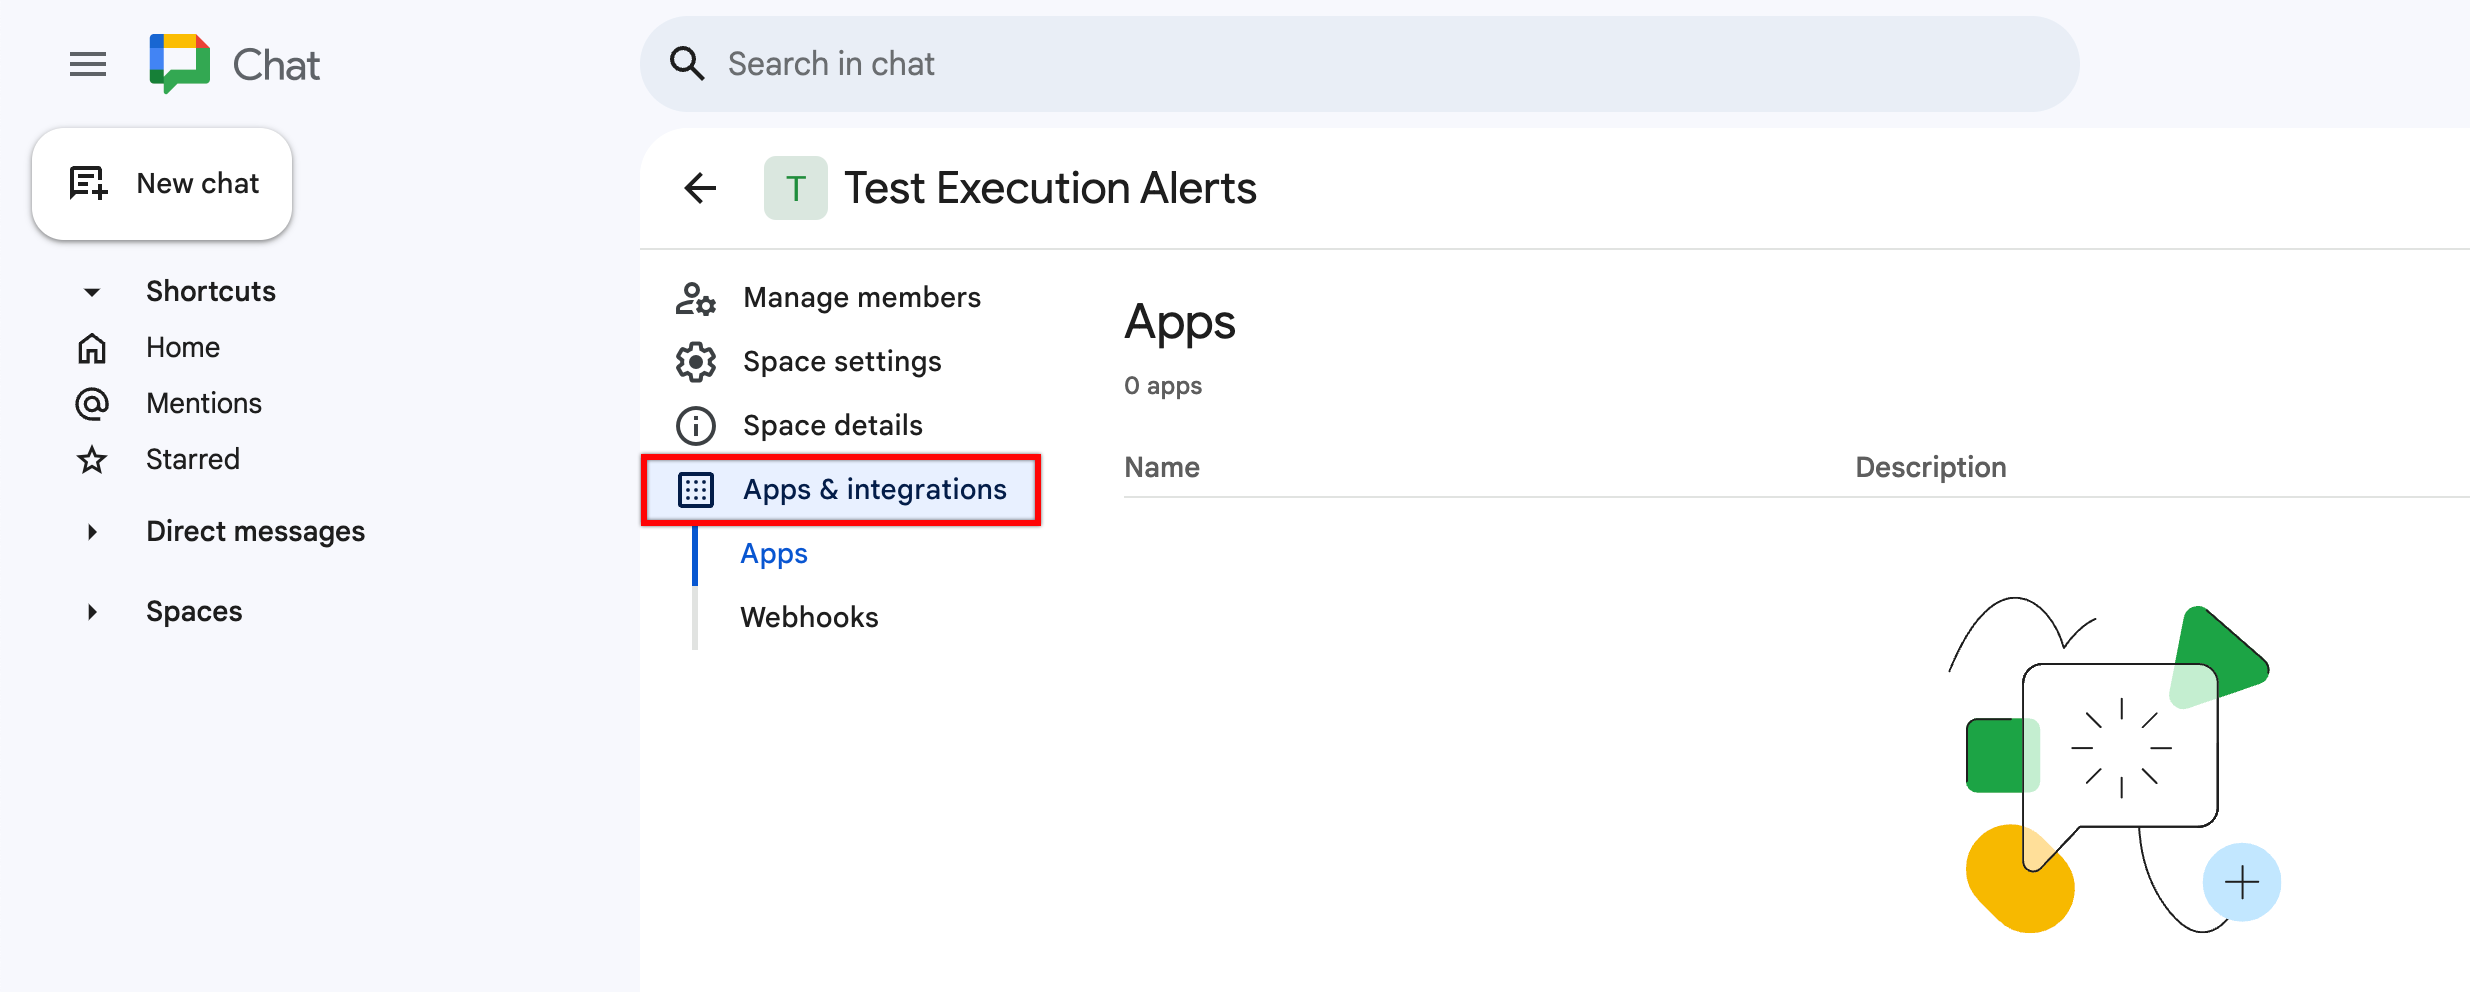
Task: Expand the Shortcuts section
Action: (91, 291)
